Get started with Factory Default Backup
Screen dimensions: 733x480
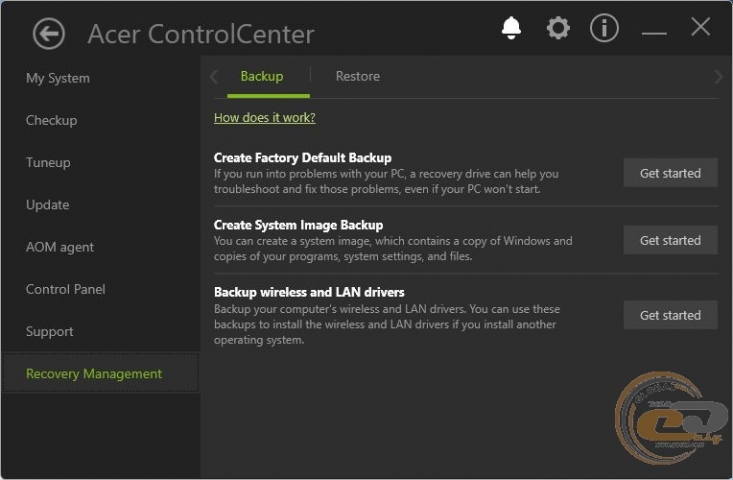click(670, 173)
